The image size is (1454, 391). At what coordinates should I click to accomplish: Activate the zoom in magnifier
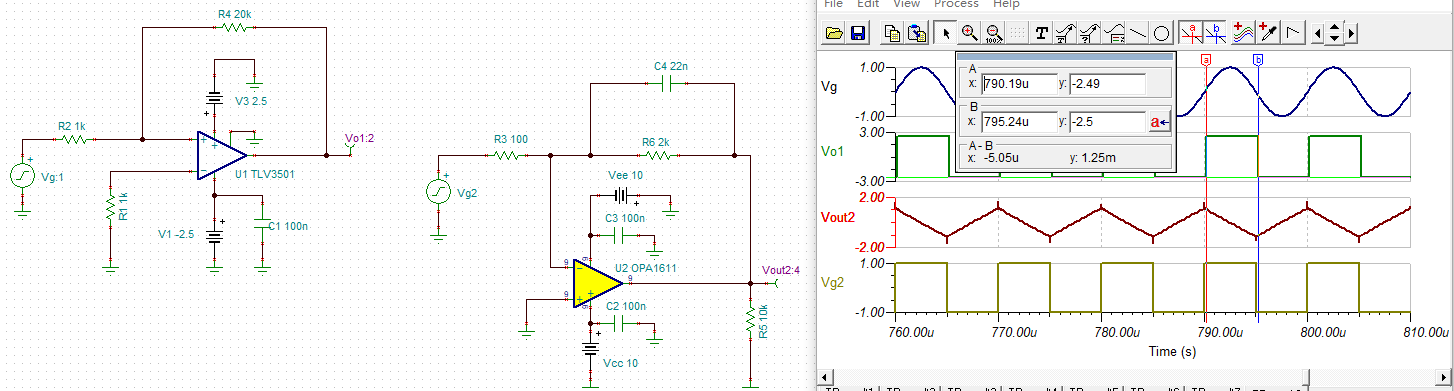coord(969,33)
